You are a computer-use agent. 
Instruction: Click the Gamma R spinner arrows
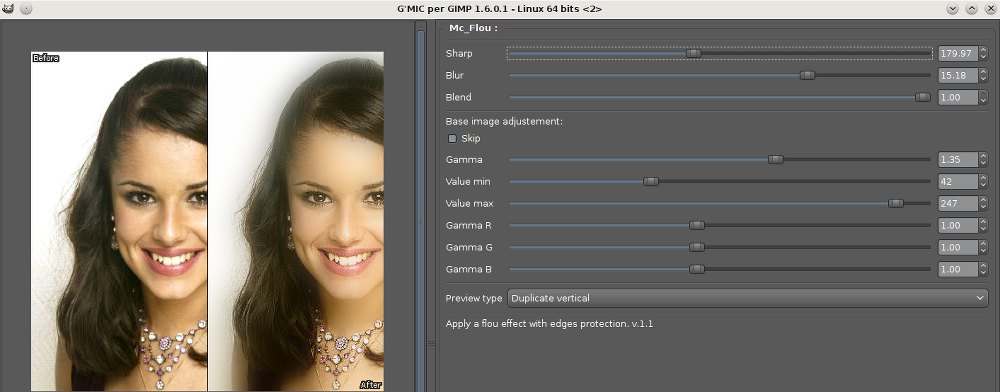tap(983, 225)
